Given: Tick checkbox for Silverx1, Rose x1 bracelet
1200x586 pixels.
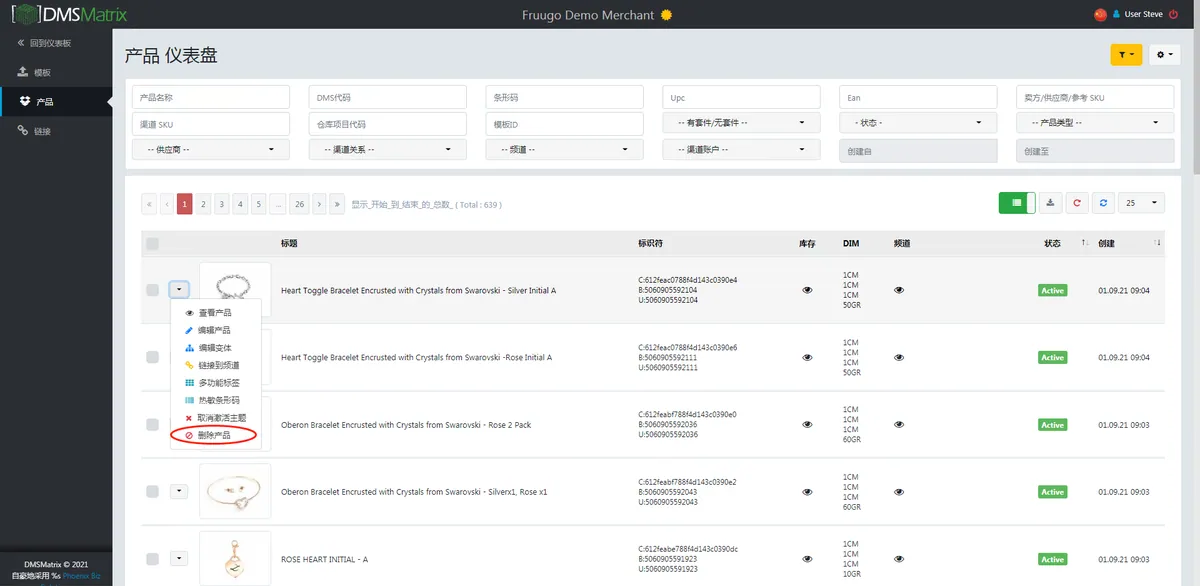Looking at the screenshot, I should 152,492.
